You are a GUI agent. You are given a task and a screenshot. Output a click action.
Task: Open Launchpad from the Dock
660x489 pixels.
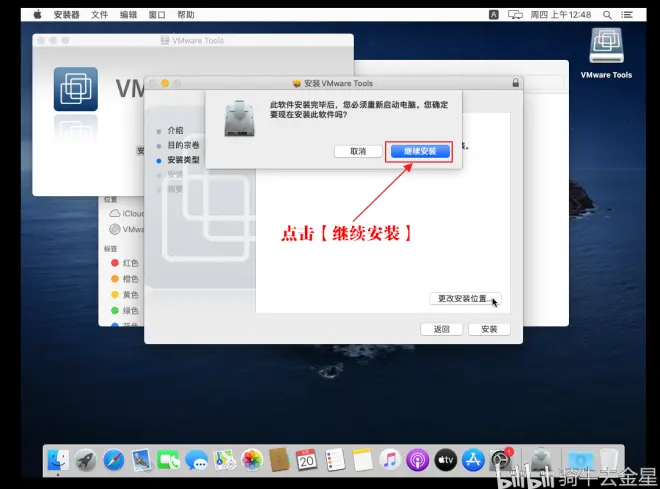(x=86, y=460)
